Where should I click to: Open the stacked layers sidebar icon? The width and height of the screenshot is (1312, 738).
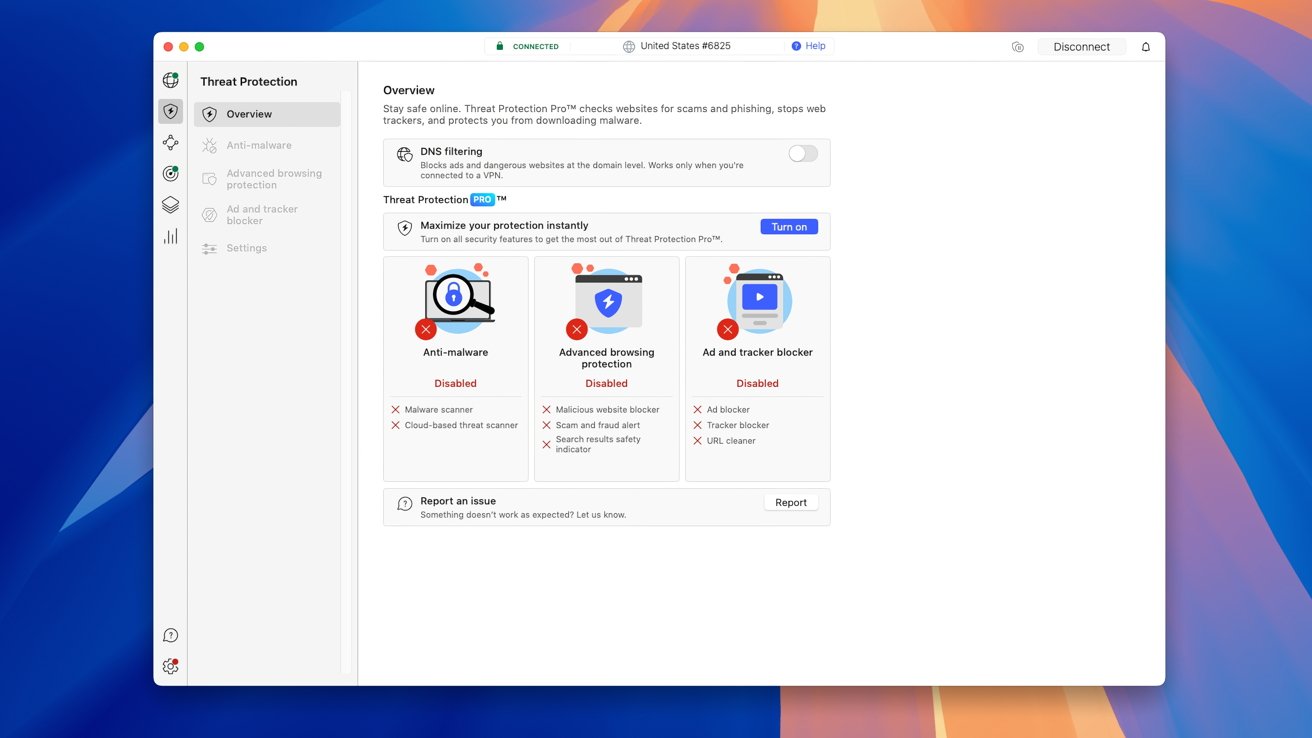point(171,205)
